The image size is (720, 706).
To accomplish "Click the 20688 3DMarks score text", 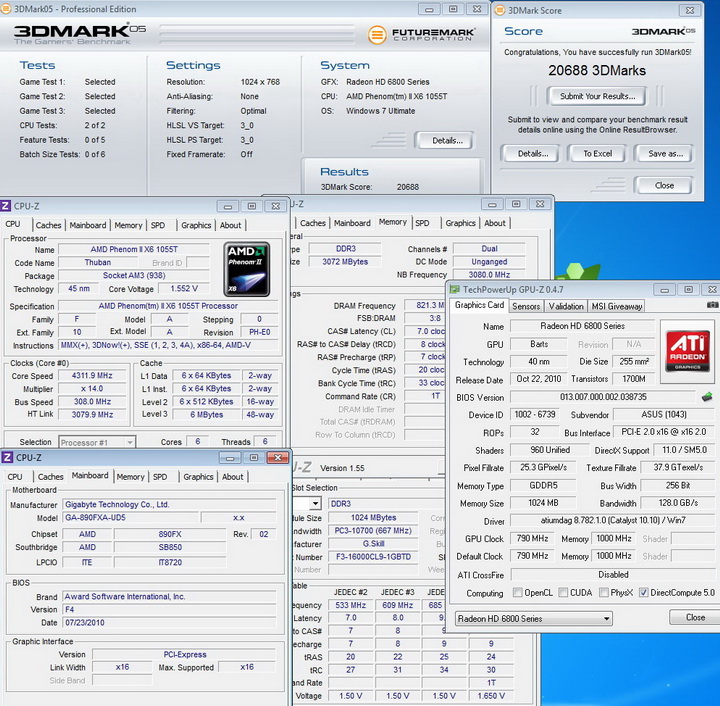I will point(597,70).
